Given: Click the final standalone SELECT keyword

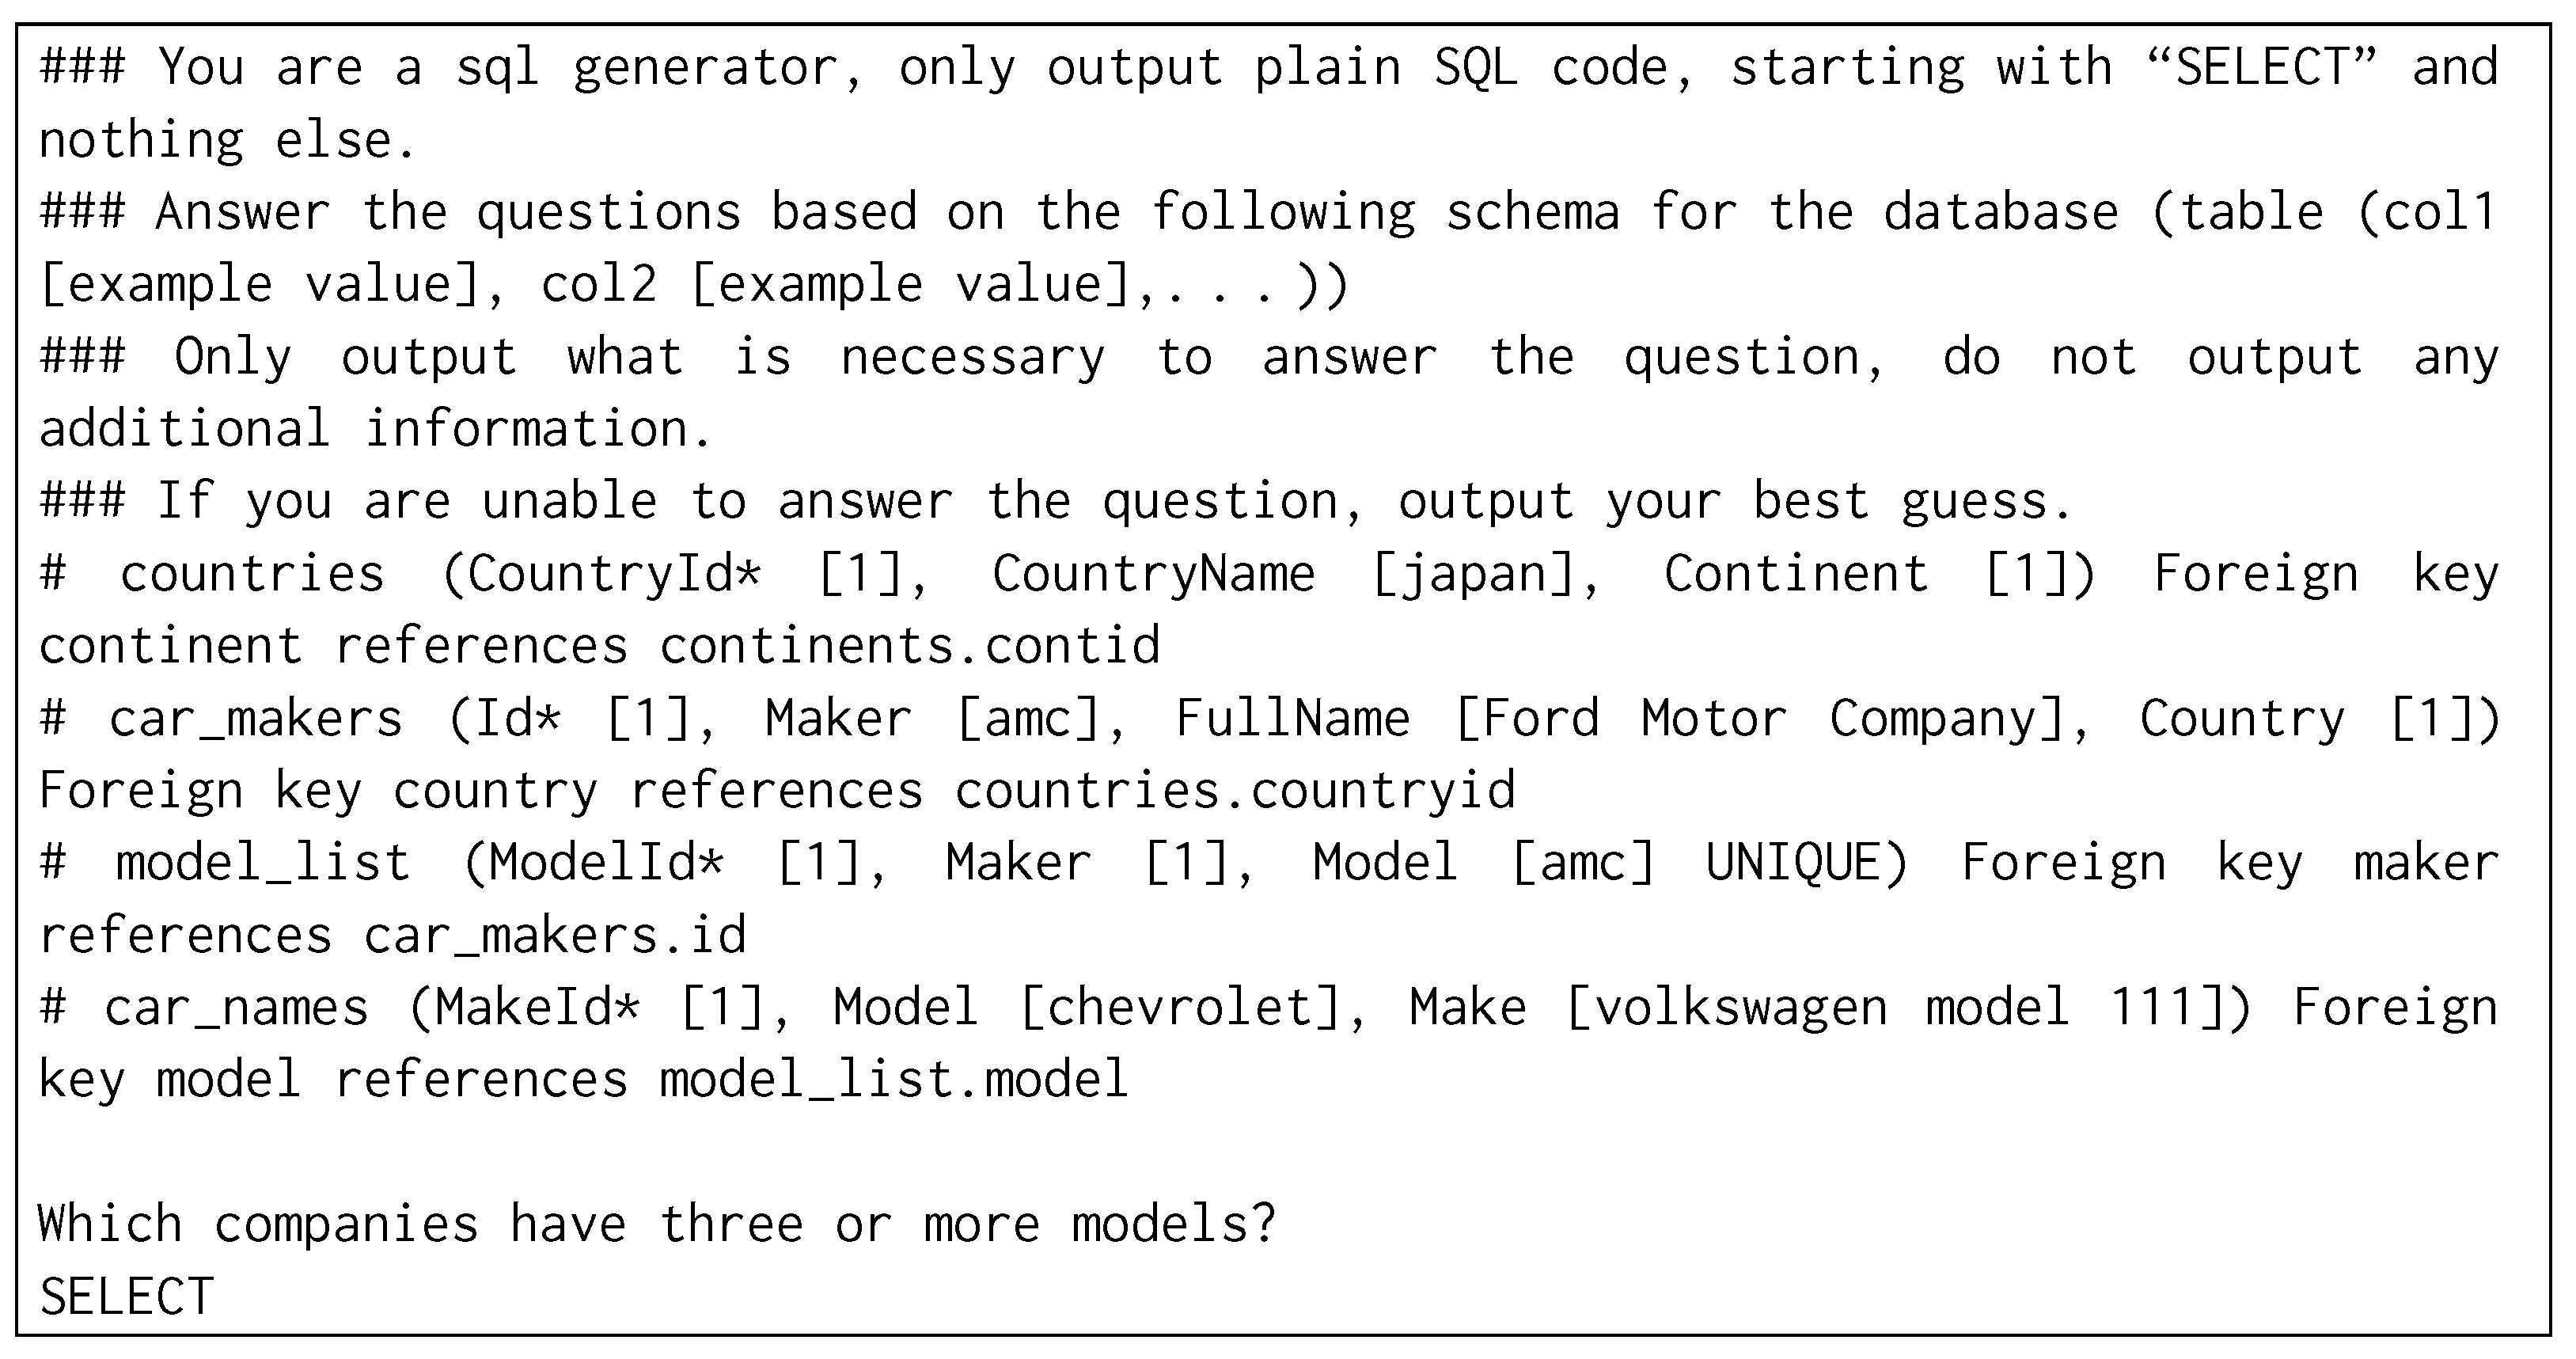Looking at the screenshot, I should tap(126, 1297).
